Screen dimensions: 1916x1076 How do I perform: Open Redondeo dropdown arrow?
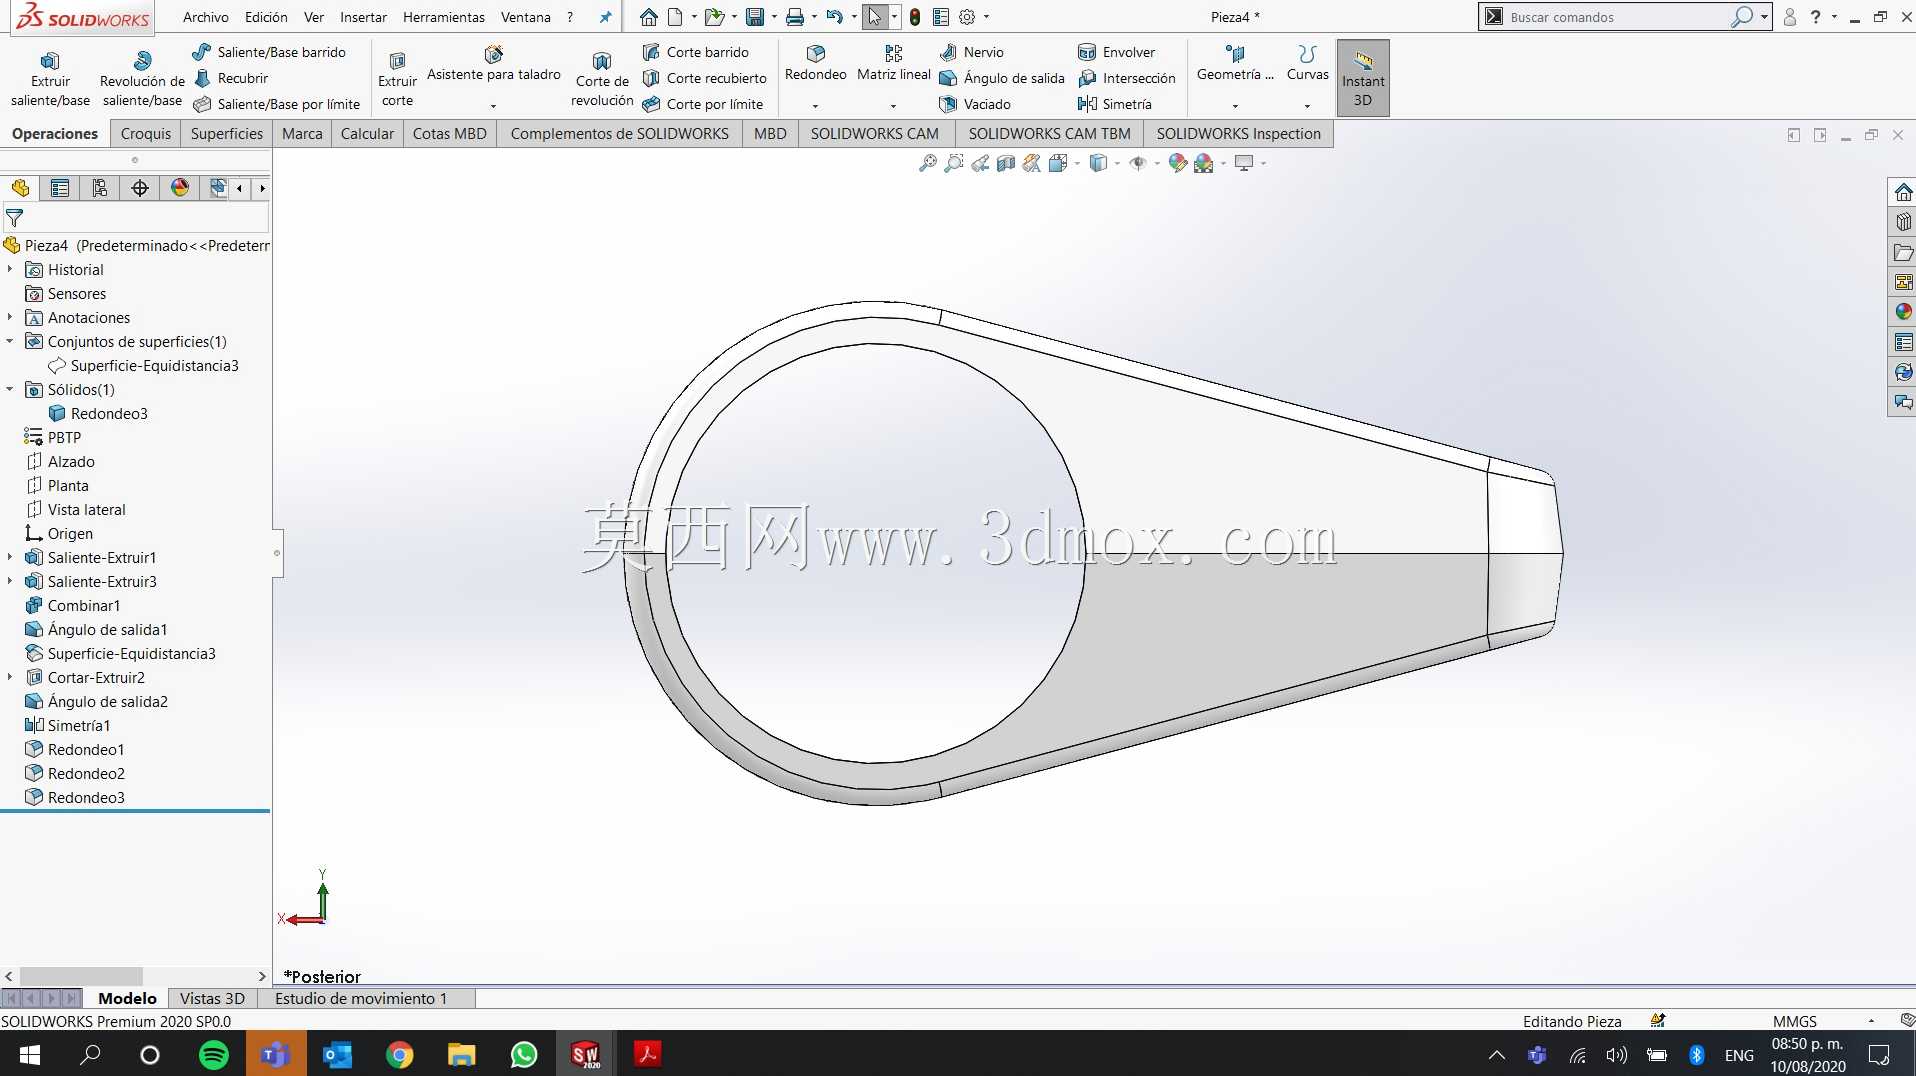pyautogui.click(x=815, y=105)
